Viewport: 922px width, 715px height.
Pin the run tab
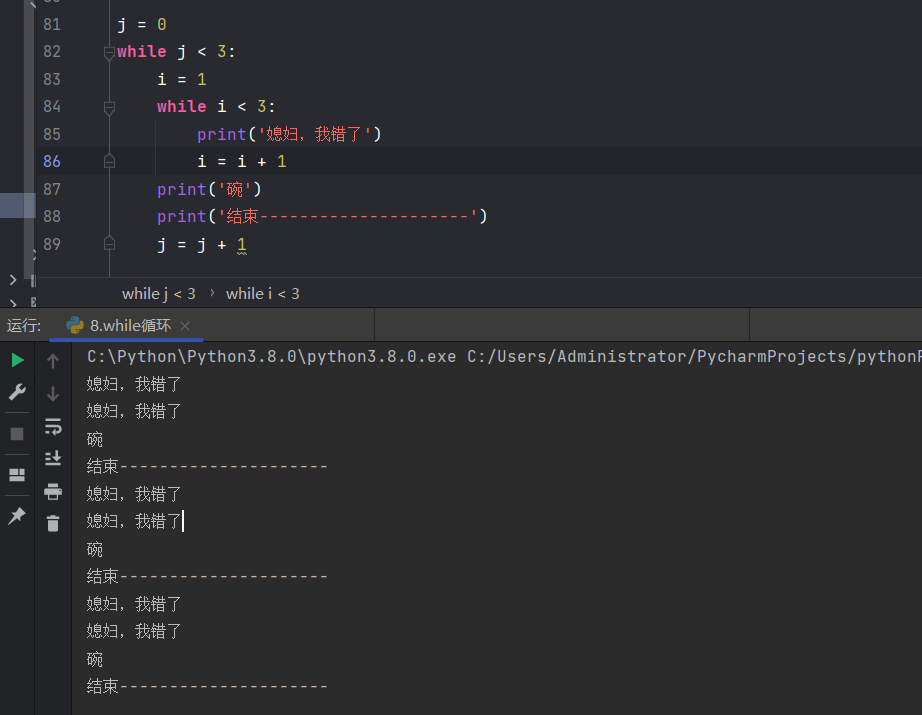(17, 516)
